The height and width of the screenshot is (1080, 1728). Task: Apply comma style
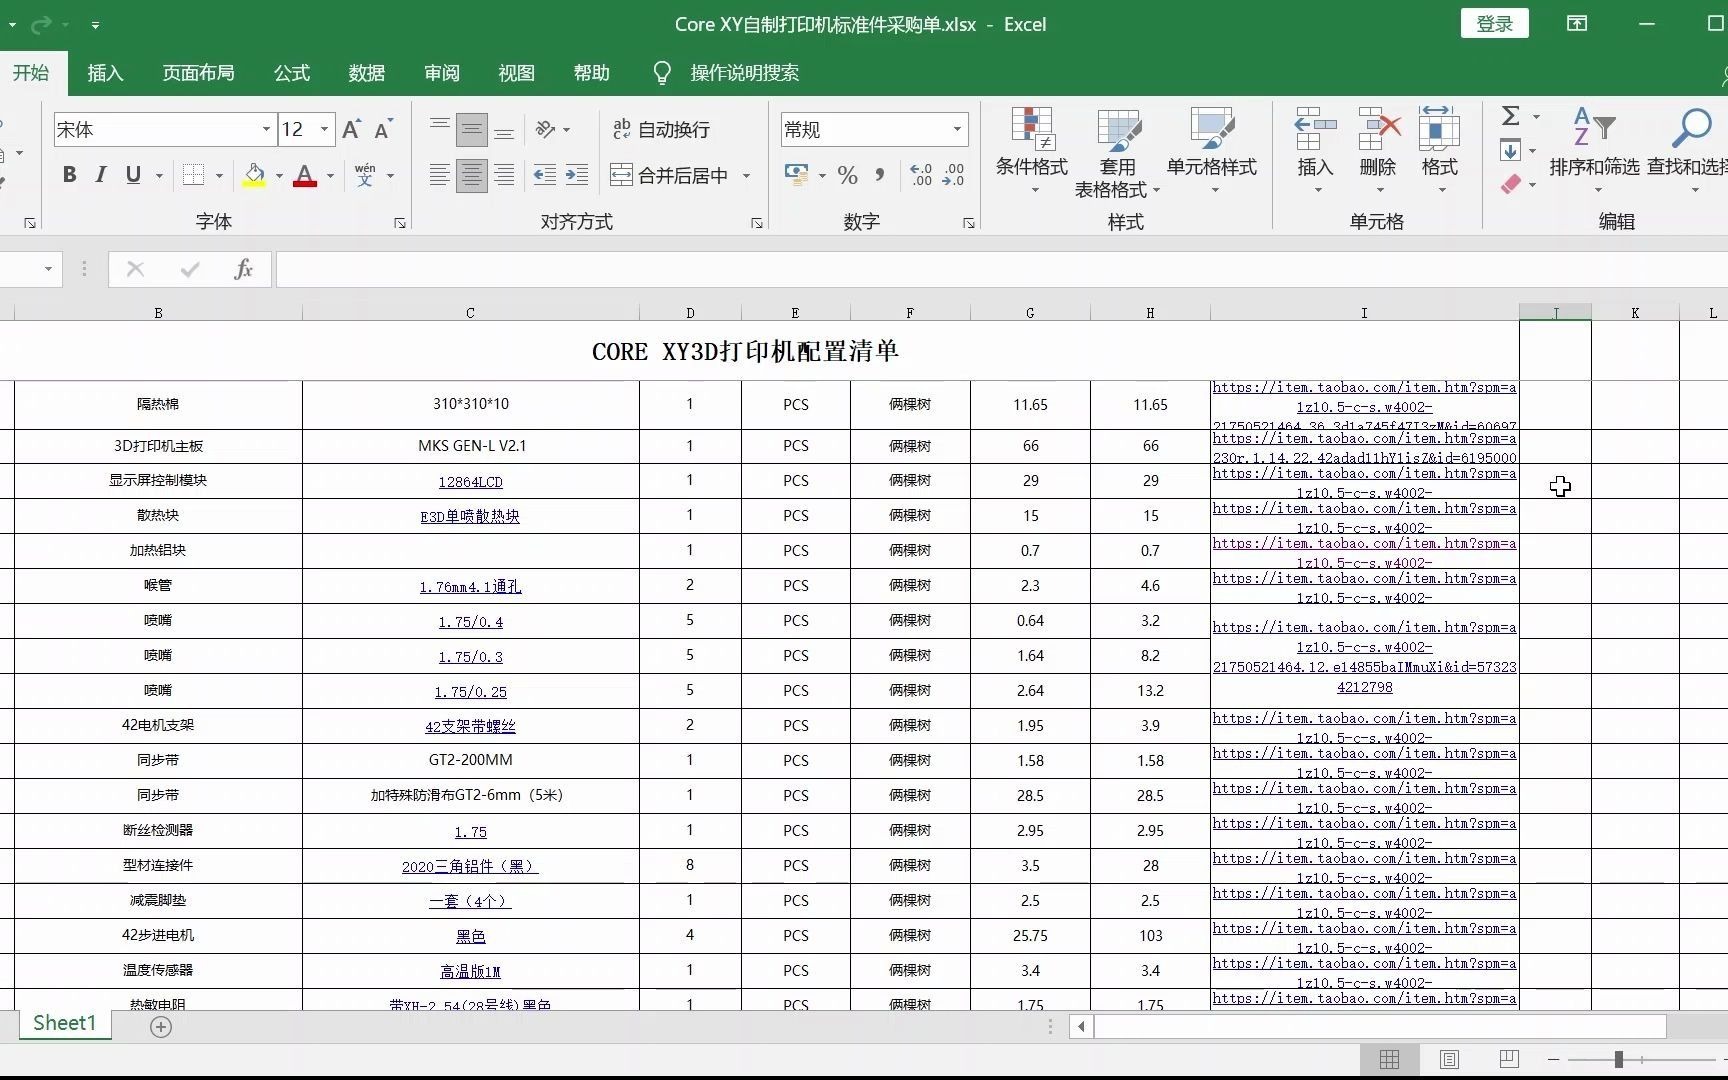pos(880,175)
